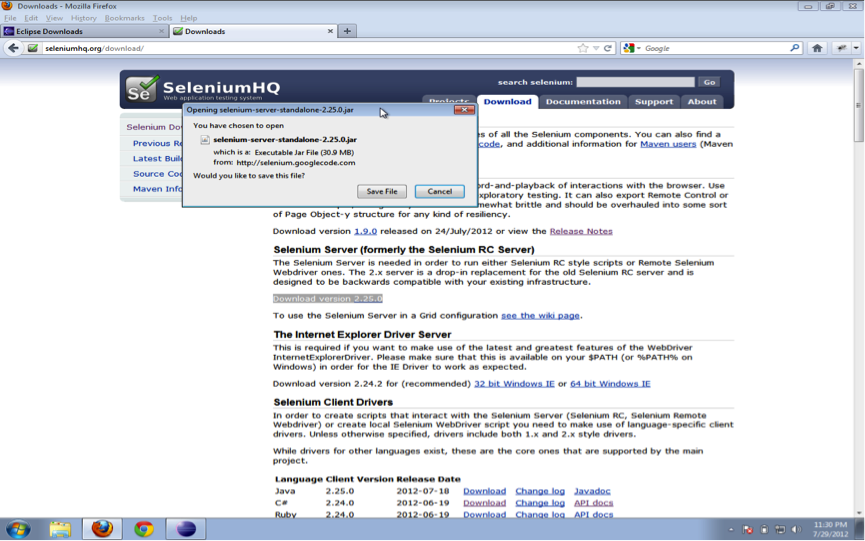Download 32 bit Windows IE driver
Image resolution: width=865 pixels, height=541 pixels.
pyautogui.click(x=514, y=383)
